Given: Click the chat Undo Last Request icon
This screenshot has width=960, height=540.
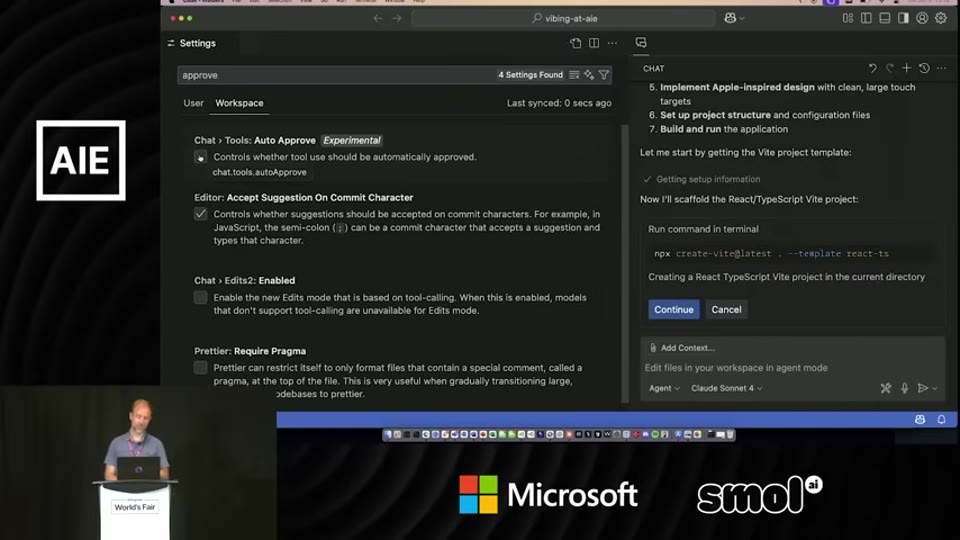Looking at the screenshot, I should coord(872,69).
